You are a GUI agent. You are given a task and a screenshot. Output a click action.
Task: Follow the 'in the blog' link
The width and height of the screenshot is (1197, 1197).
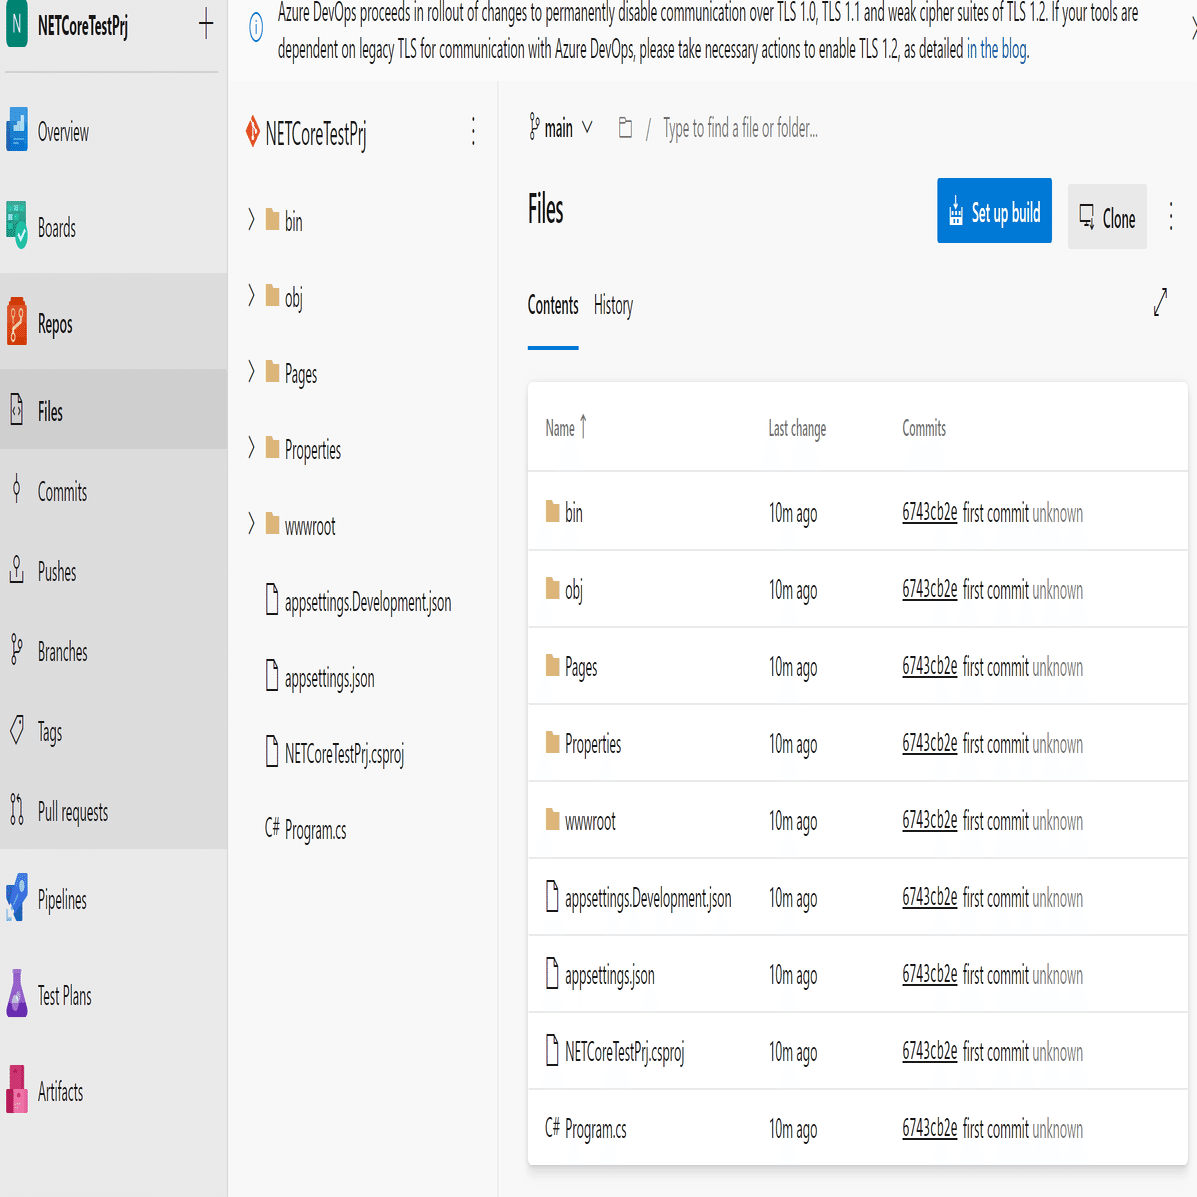coord(998,50)
